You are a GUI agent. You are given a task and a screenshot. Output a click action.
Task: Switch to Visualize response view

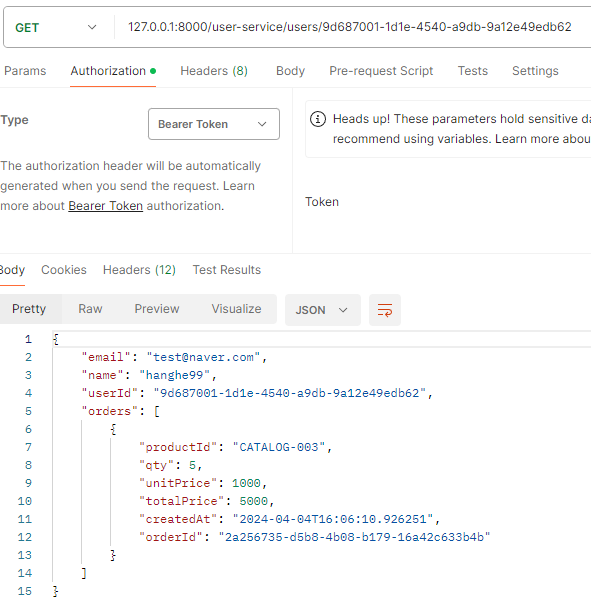coord(236,309)
